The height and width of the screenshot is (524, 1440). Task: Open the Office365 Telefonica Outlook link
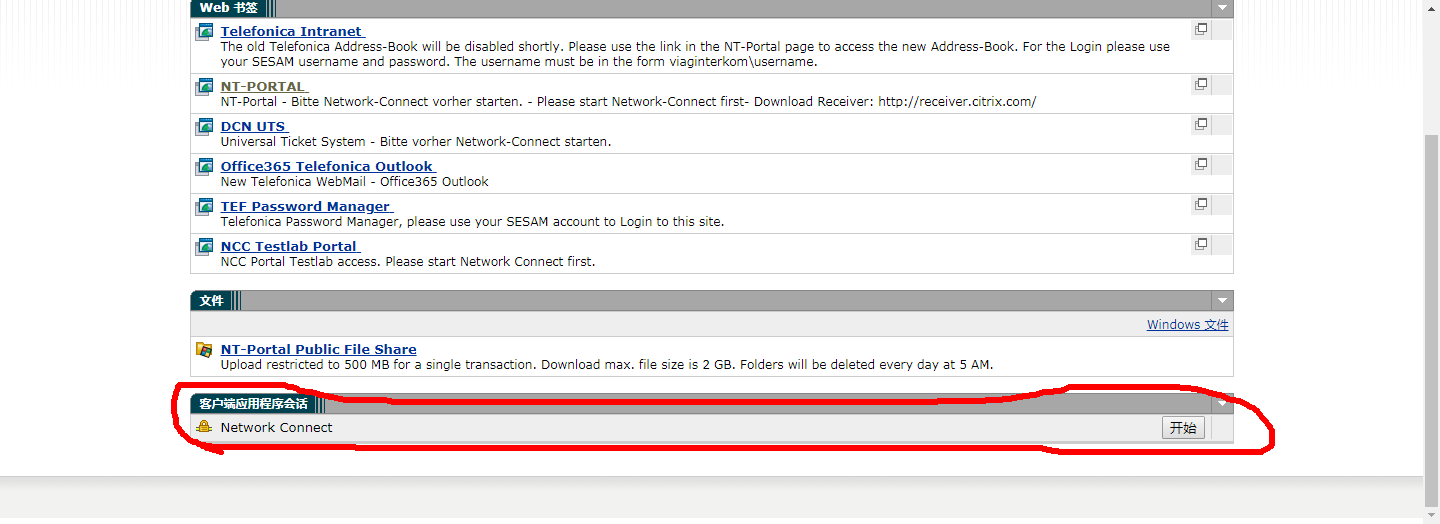point(327,166)
